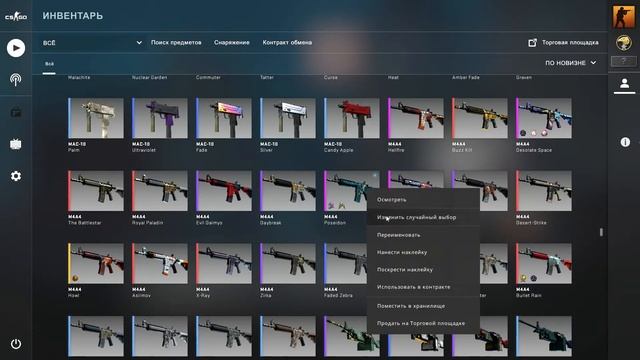The image size is (640, 360).
Task: Click the ИНВЕНТАРЬ page title
Action: [x=73, y=16]
